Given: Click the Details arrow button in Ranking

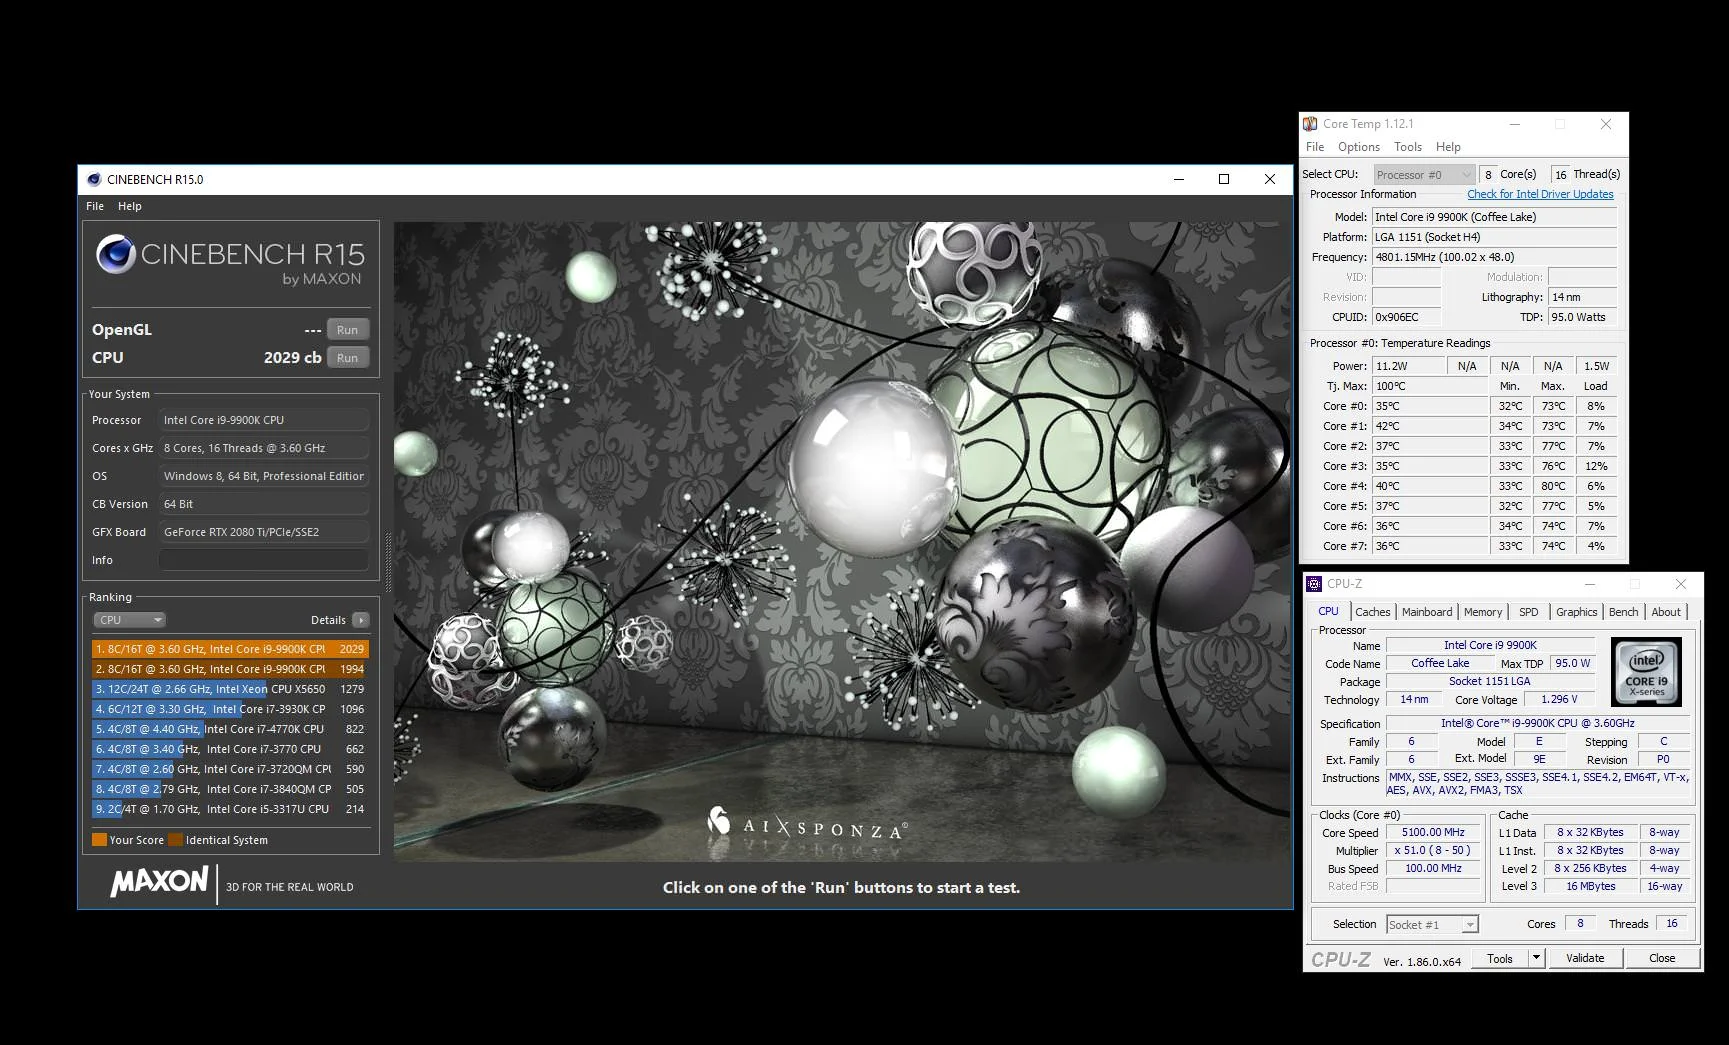Looking at the screenshot, I should tap(361, 620).
